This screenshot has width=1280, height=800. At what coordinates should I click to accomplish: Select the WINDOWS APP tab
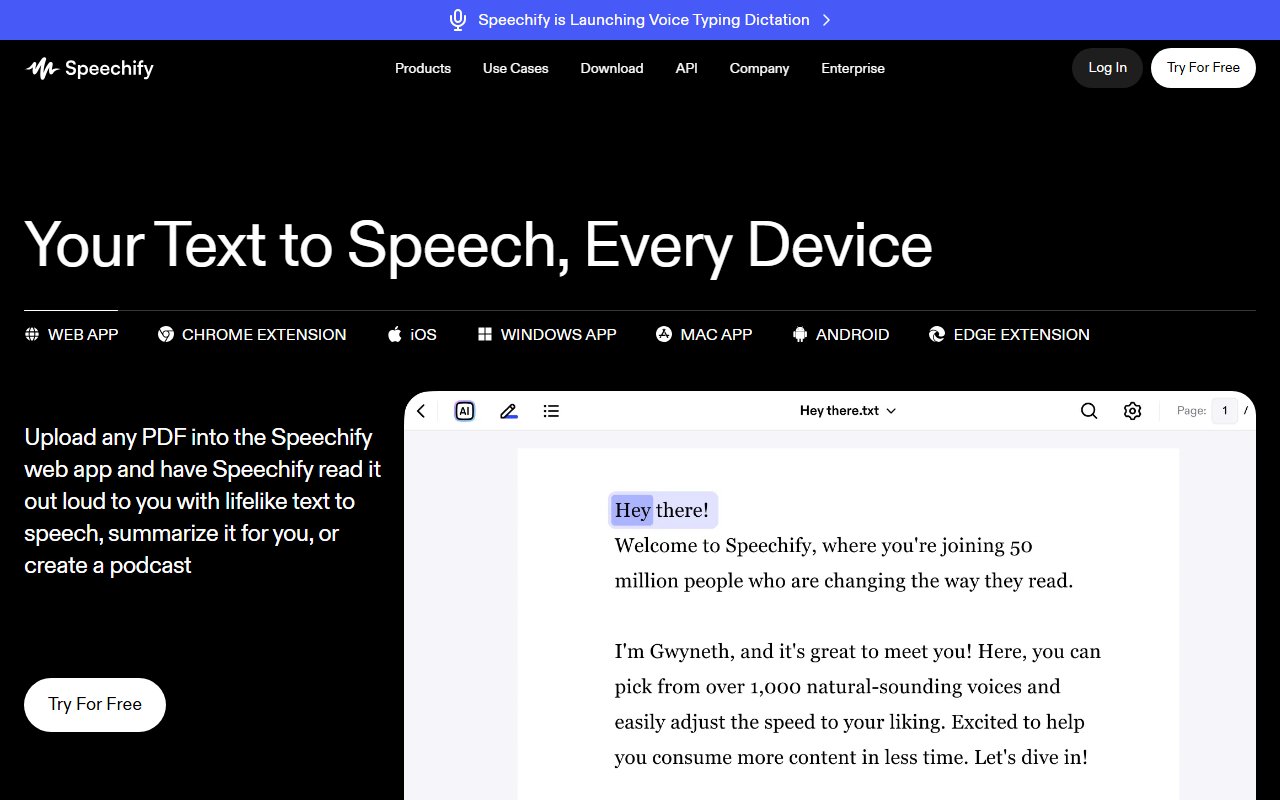(x=547, y=334)
